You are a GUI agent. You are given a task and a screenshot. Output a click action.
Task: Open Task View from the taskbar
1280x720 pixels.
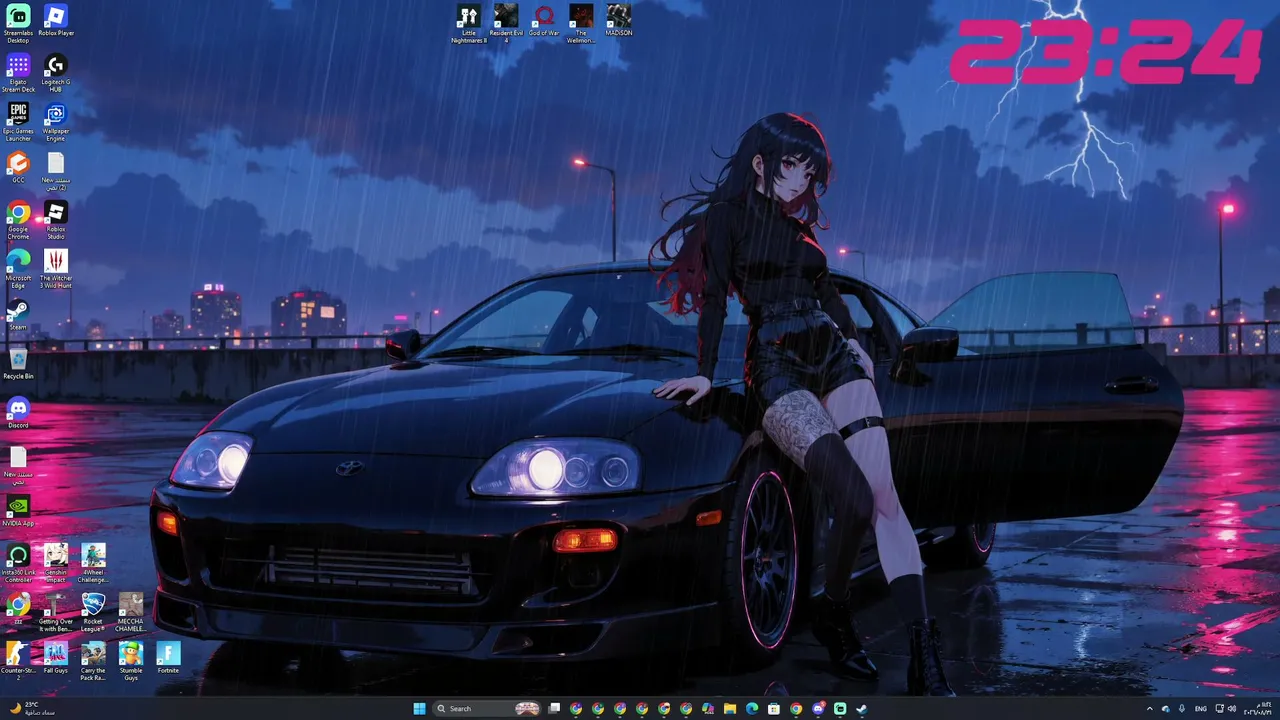tap(554, 709)
